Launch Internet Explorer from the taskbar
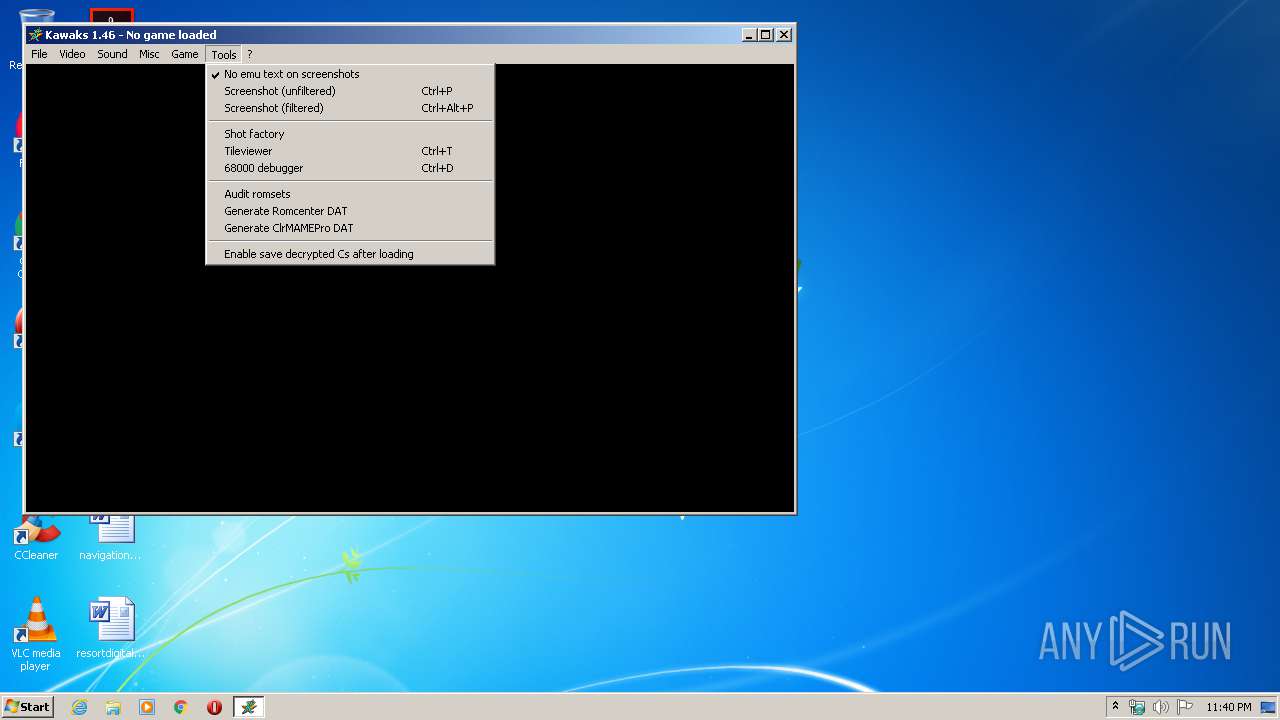Screen dimensions: 1280x720 pyautogui.click(x=79, y=707)
